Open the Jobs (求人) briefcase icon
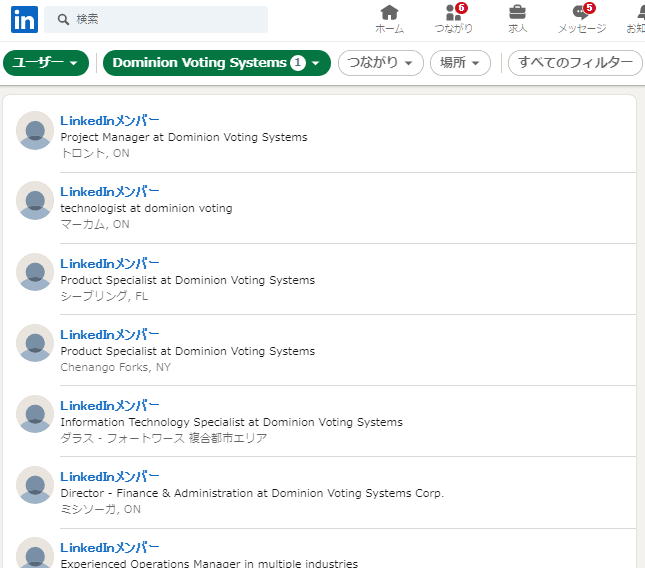Screen dimensions: 645x568 point(517,19)
